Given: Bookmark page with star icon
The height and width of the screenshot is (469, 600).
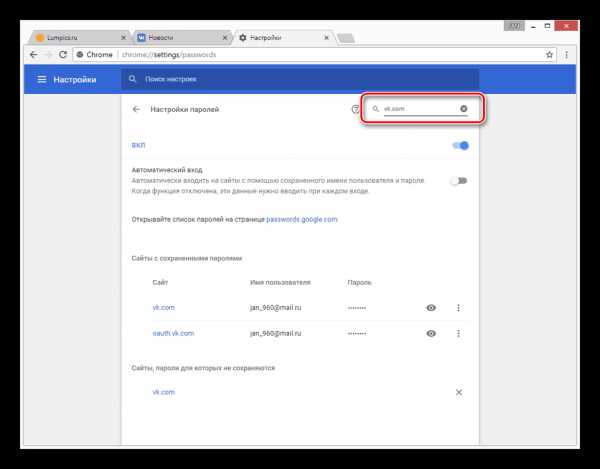Looking at the screenshot, I should pos(549,55).
